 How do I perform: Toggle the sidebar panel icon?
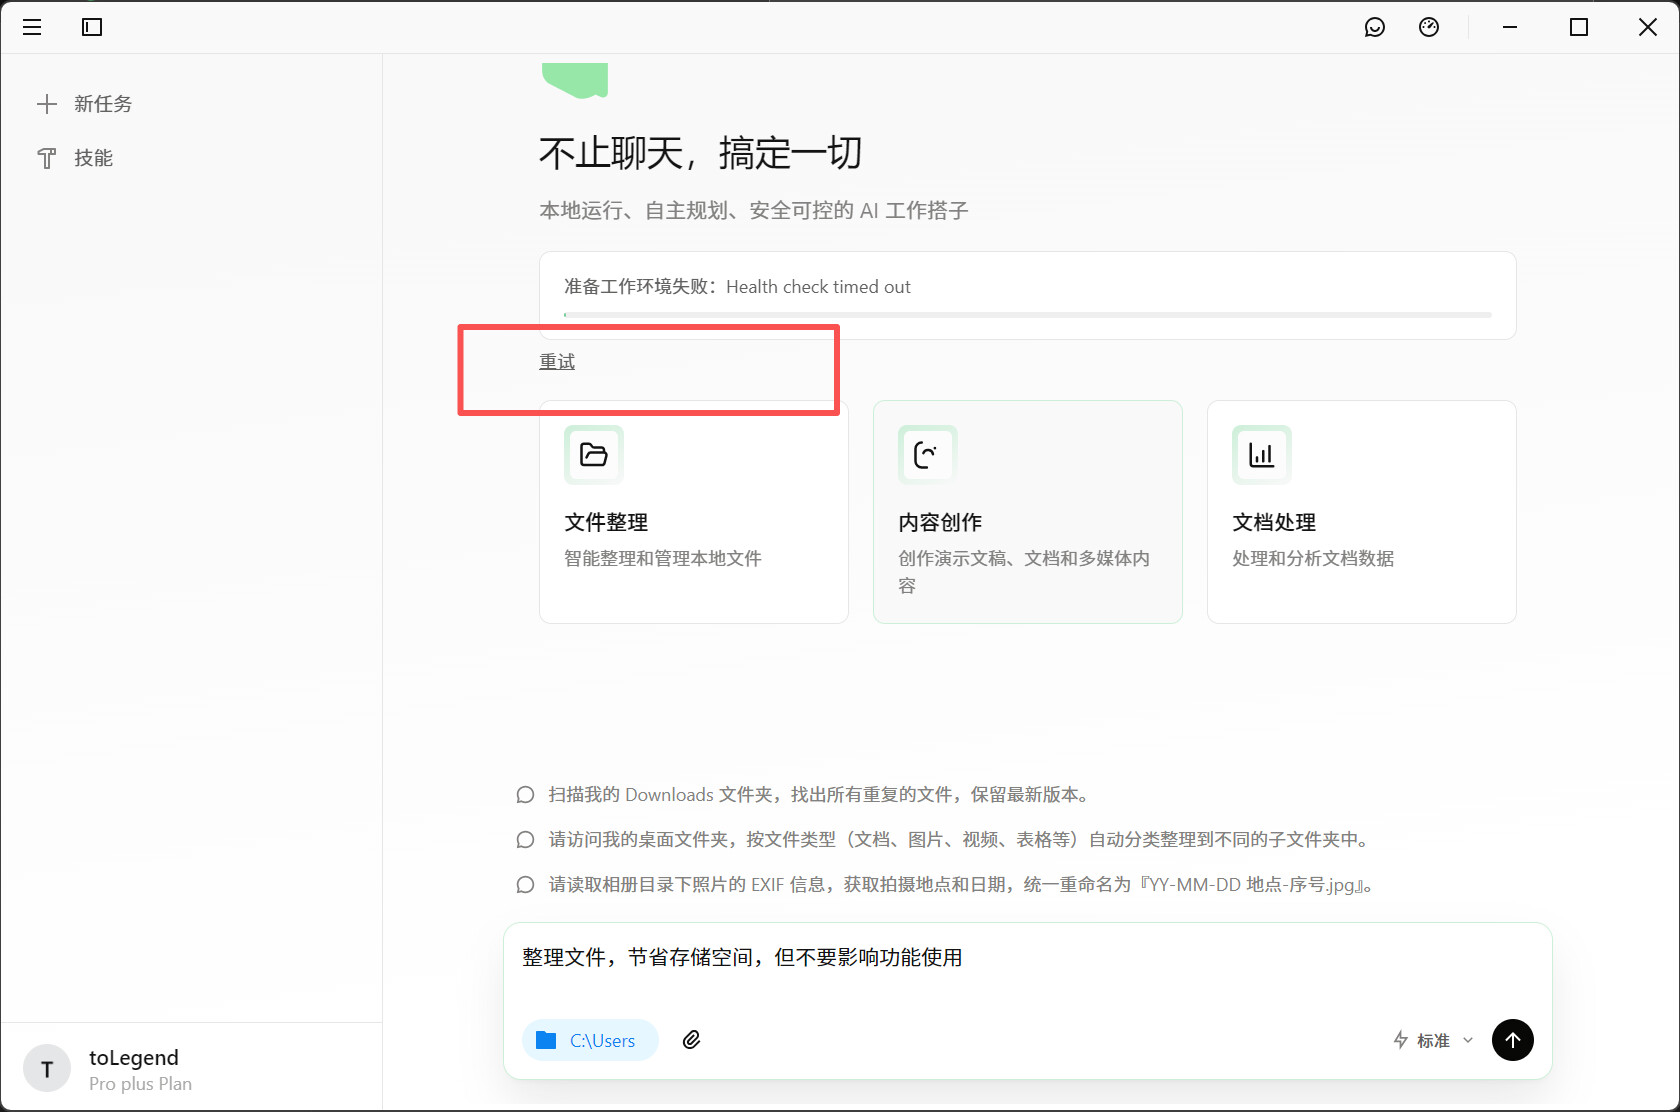coord(92,27)
